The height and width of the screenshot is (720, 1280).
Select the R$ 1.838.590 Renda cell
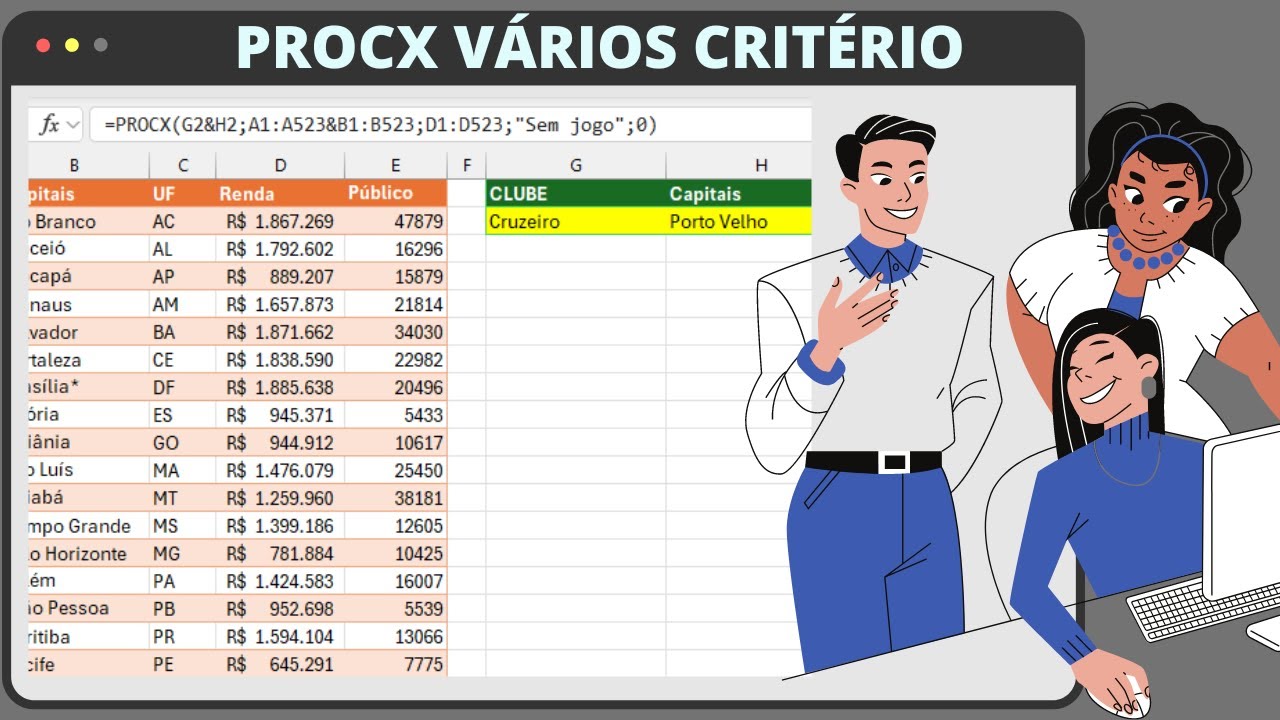[280, 359]
